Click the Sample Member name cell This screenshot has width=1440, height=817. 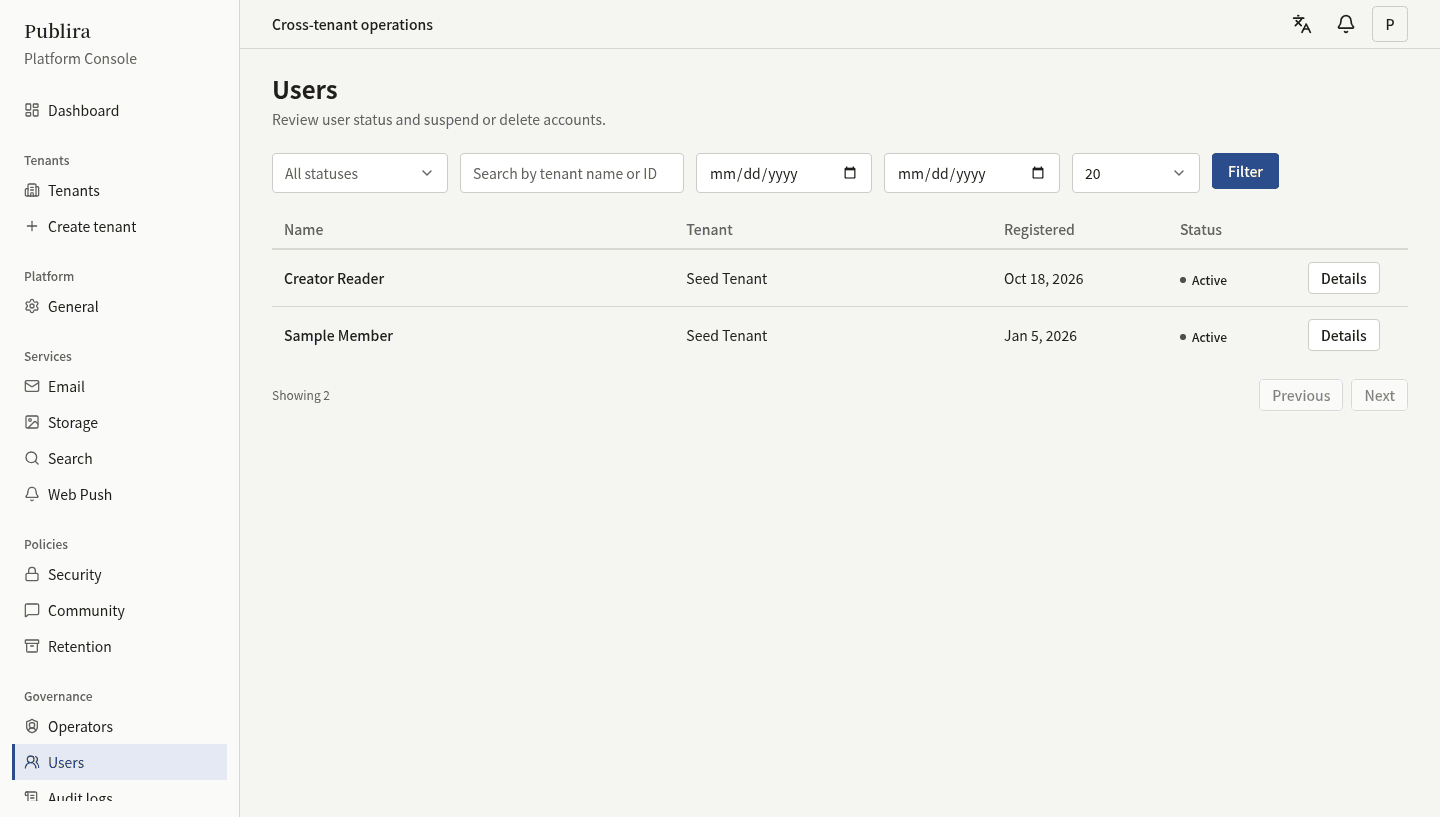[338, 335]
